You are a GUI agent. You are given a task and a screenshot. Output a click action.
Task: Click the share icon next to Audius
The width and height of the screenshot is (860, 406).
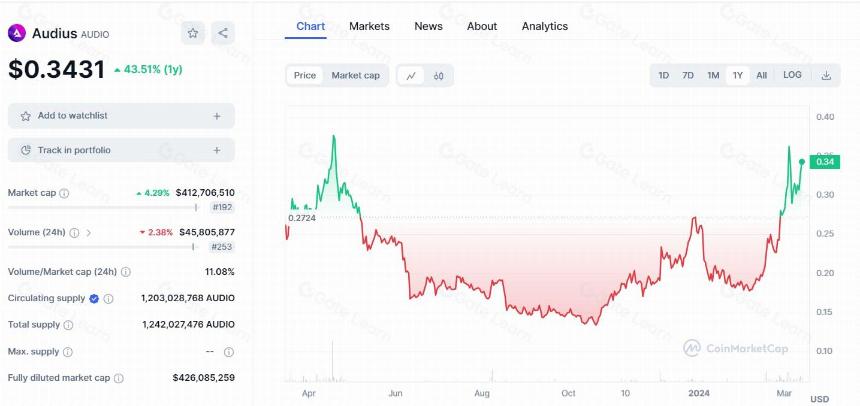click(x=223, y=33)
